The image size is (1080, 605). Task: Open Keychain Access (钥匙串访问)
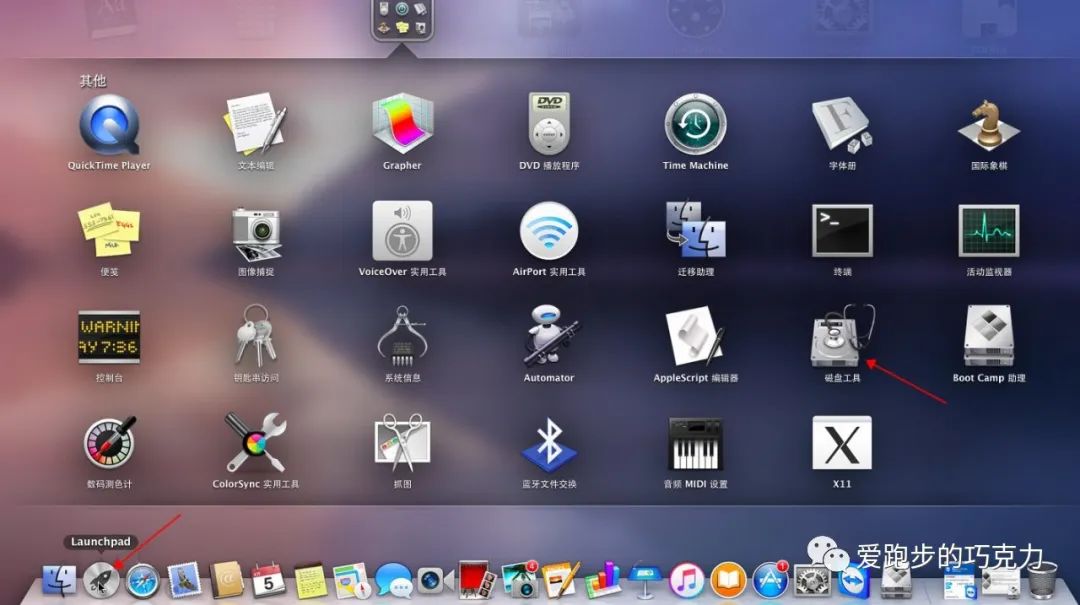pyautogui.click(x=255, y=337)
